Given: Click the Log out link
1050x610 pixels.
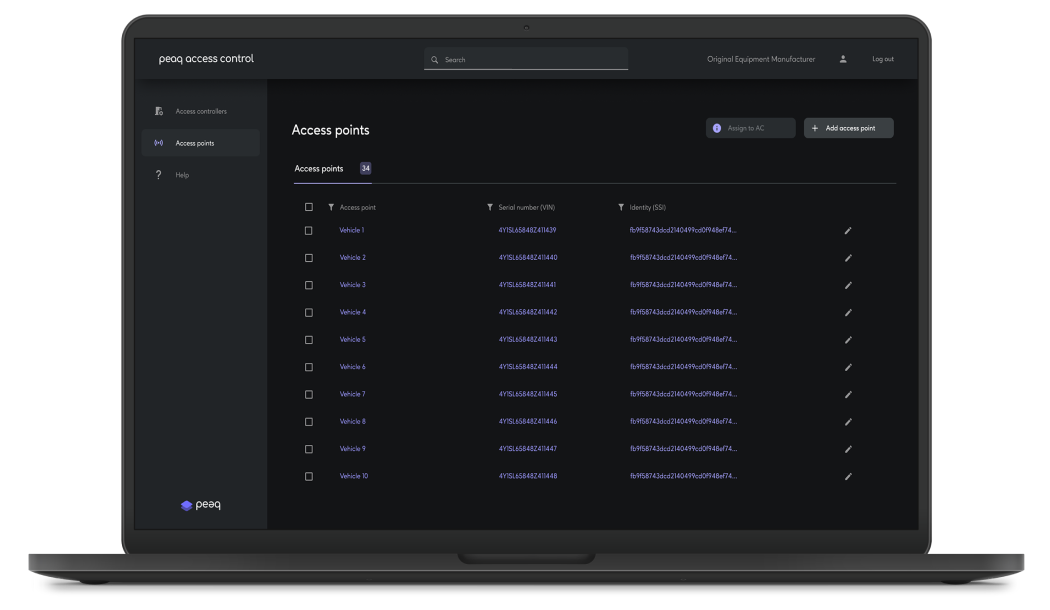Looking at the screenshot, I should [x=883, y=59].
